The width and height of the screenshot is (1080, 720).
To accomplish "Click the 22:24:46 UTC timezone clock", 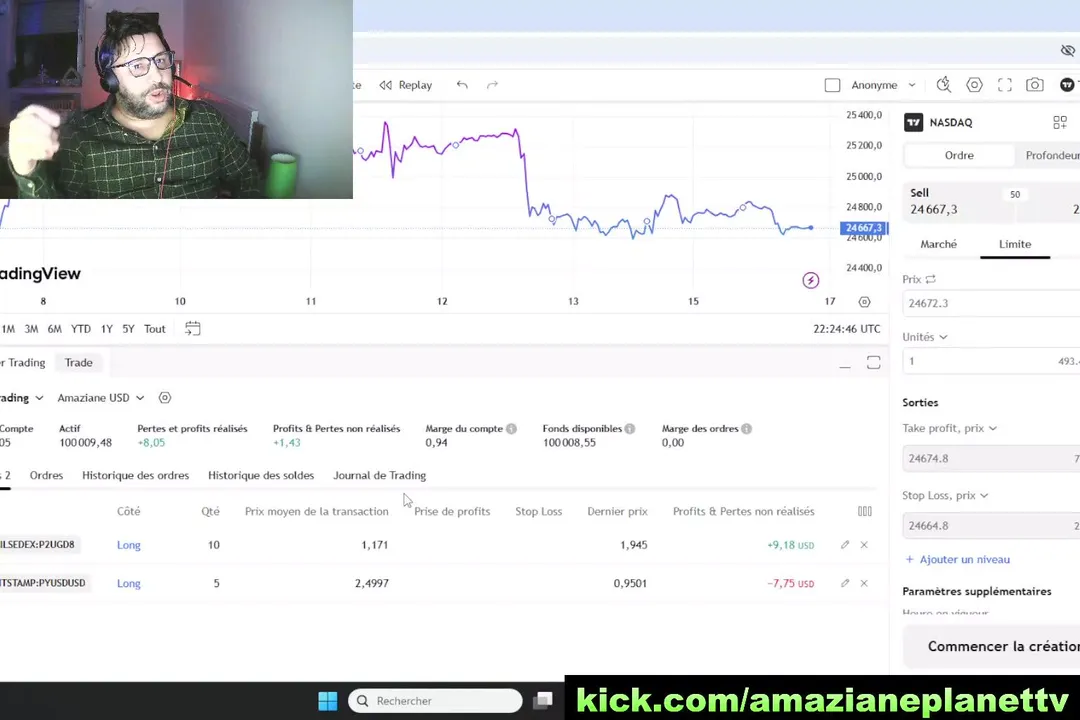I will [847, 329].
